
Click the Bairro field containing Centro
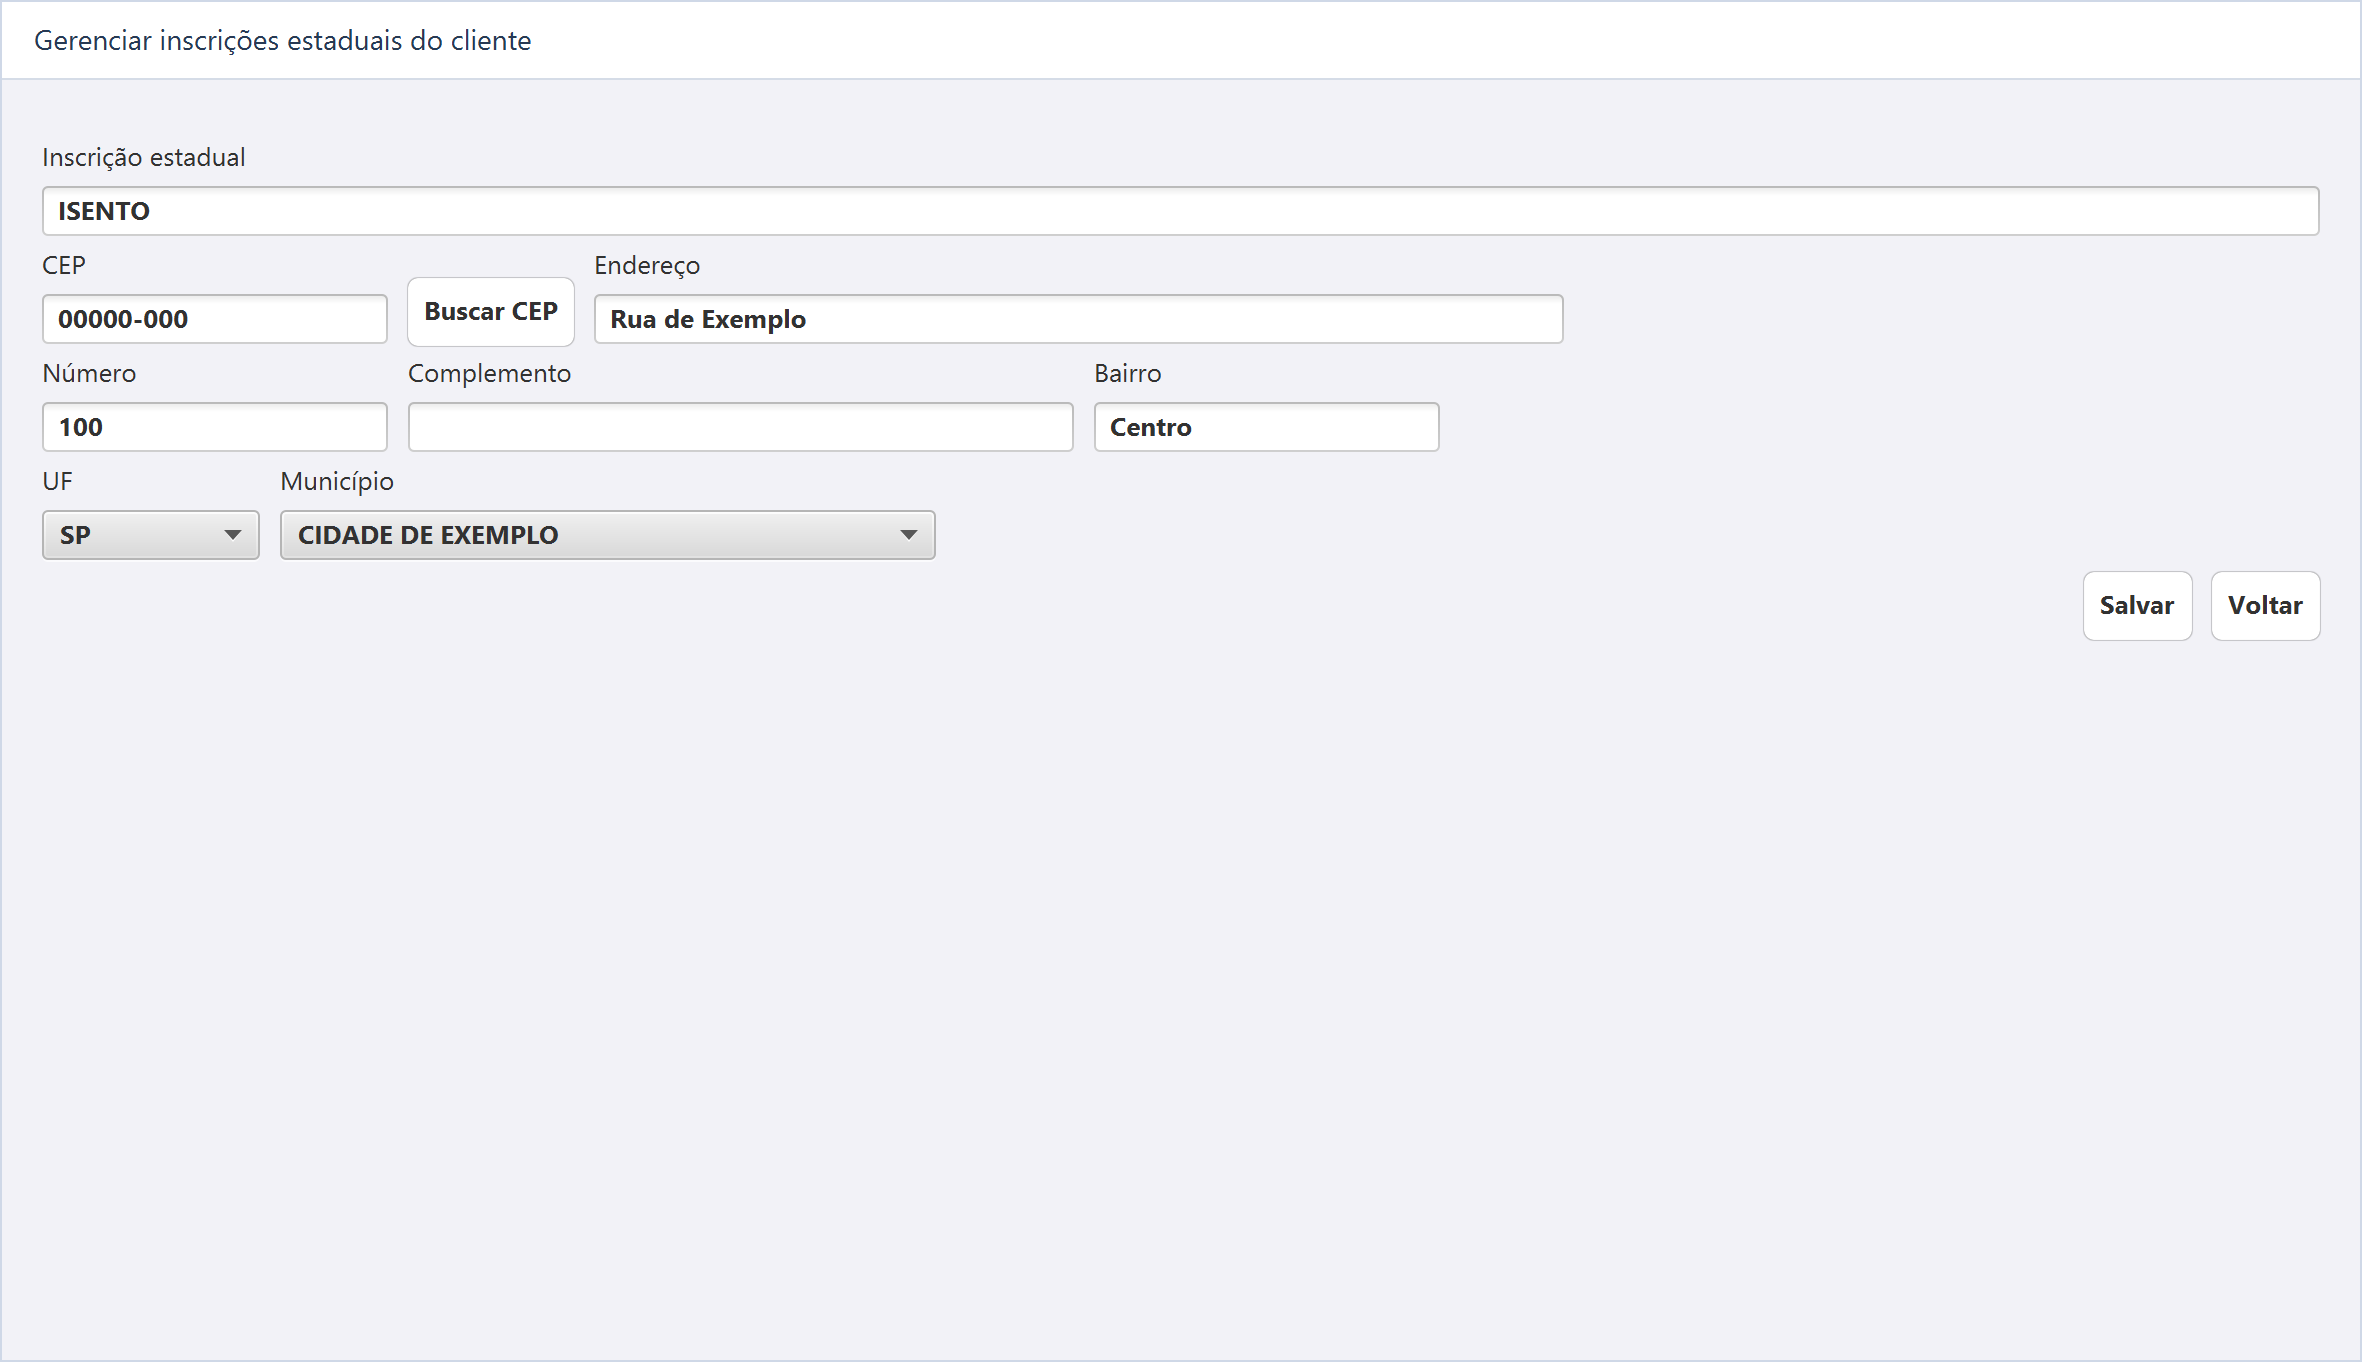(x=1266, y=427)
